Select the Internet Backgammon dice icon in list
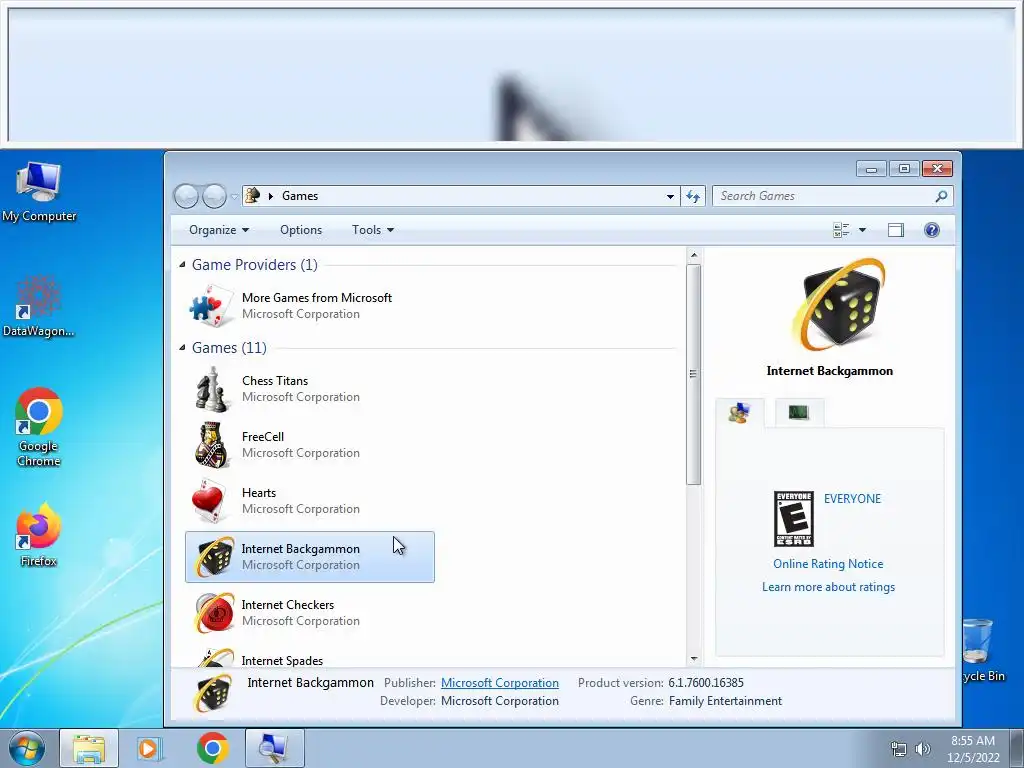1024x768 pixels. (214, 557)
